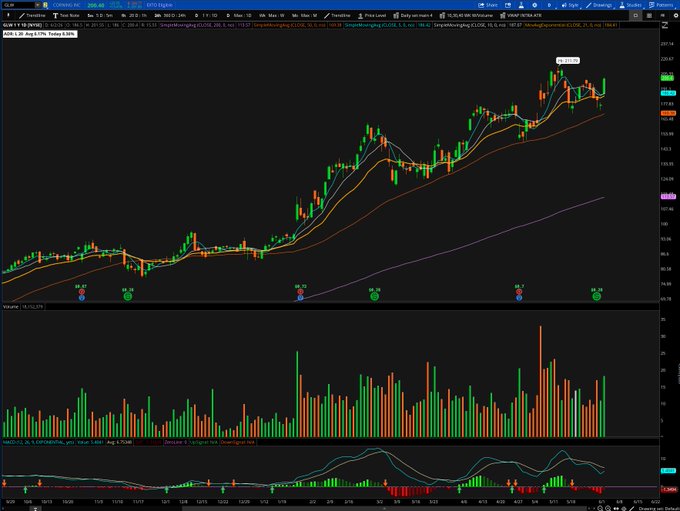Click the Share button
Viewport: 680px width, 511px height.
tap(488, 5)
